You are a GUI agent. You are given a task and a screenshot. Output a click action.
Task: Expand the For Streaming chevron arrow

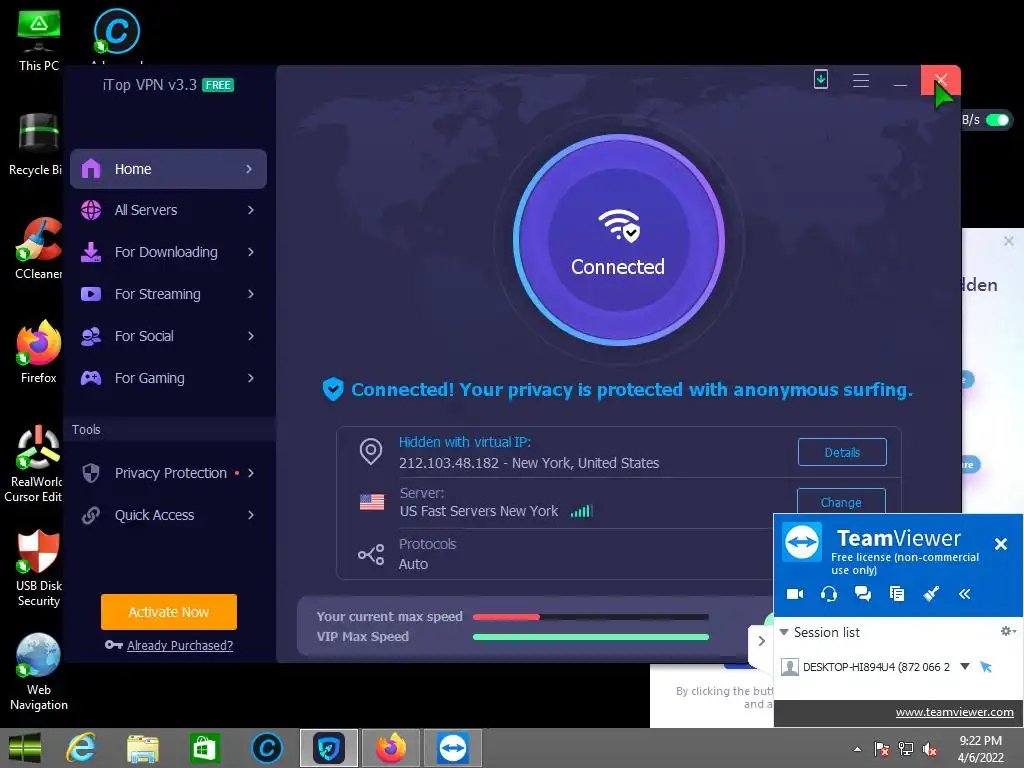point(251,294)
